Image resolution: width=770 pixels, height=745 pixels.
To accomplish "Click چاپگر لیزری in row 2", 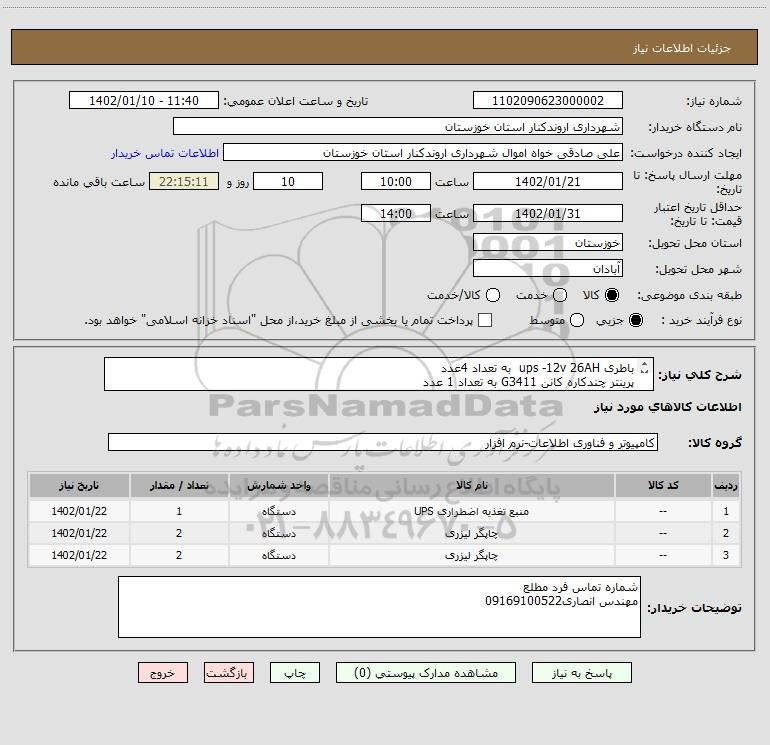I will click(471, 533).
